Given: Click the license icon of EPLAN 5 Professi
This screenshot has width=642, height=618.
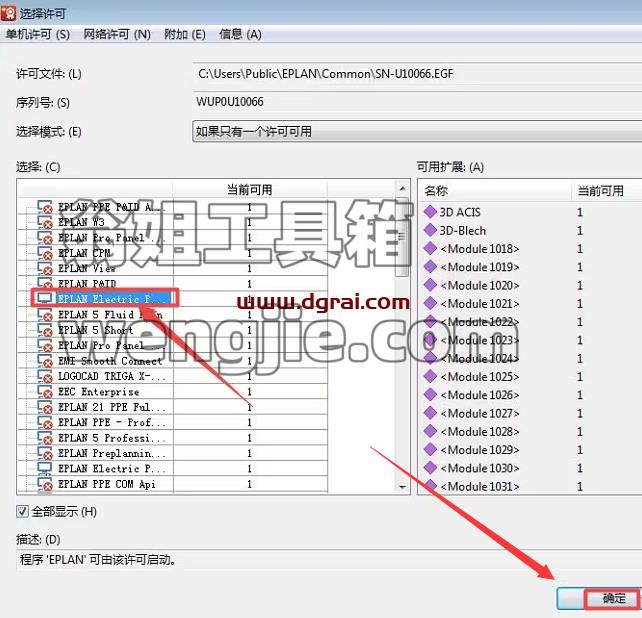Looking at the screenshot, I should click(x=45, y=438).
